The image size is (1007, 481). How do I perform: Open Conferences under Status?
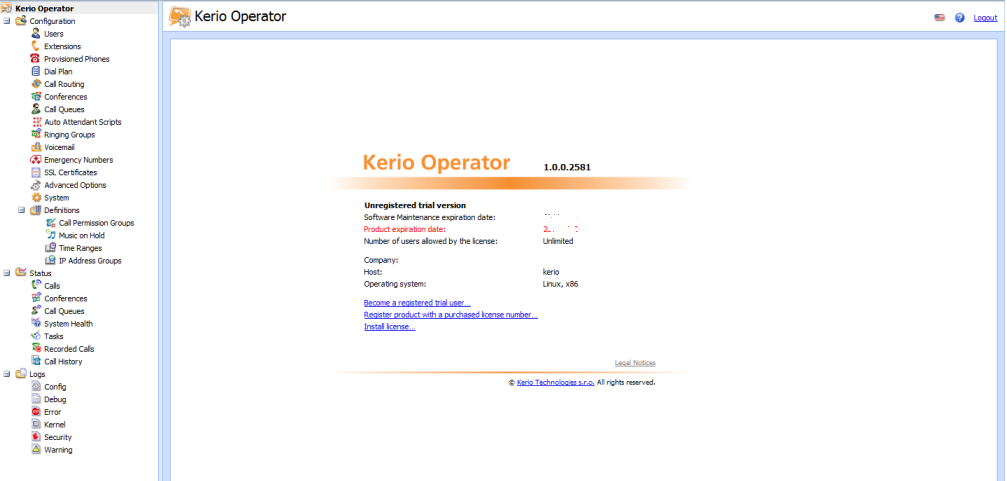[x=66, y=298]
